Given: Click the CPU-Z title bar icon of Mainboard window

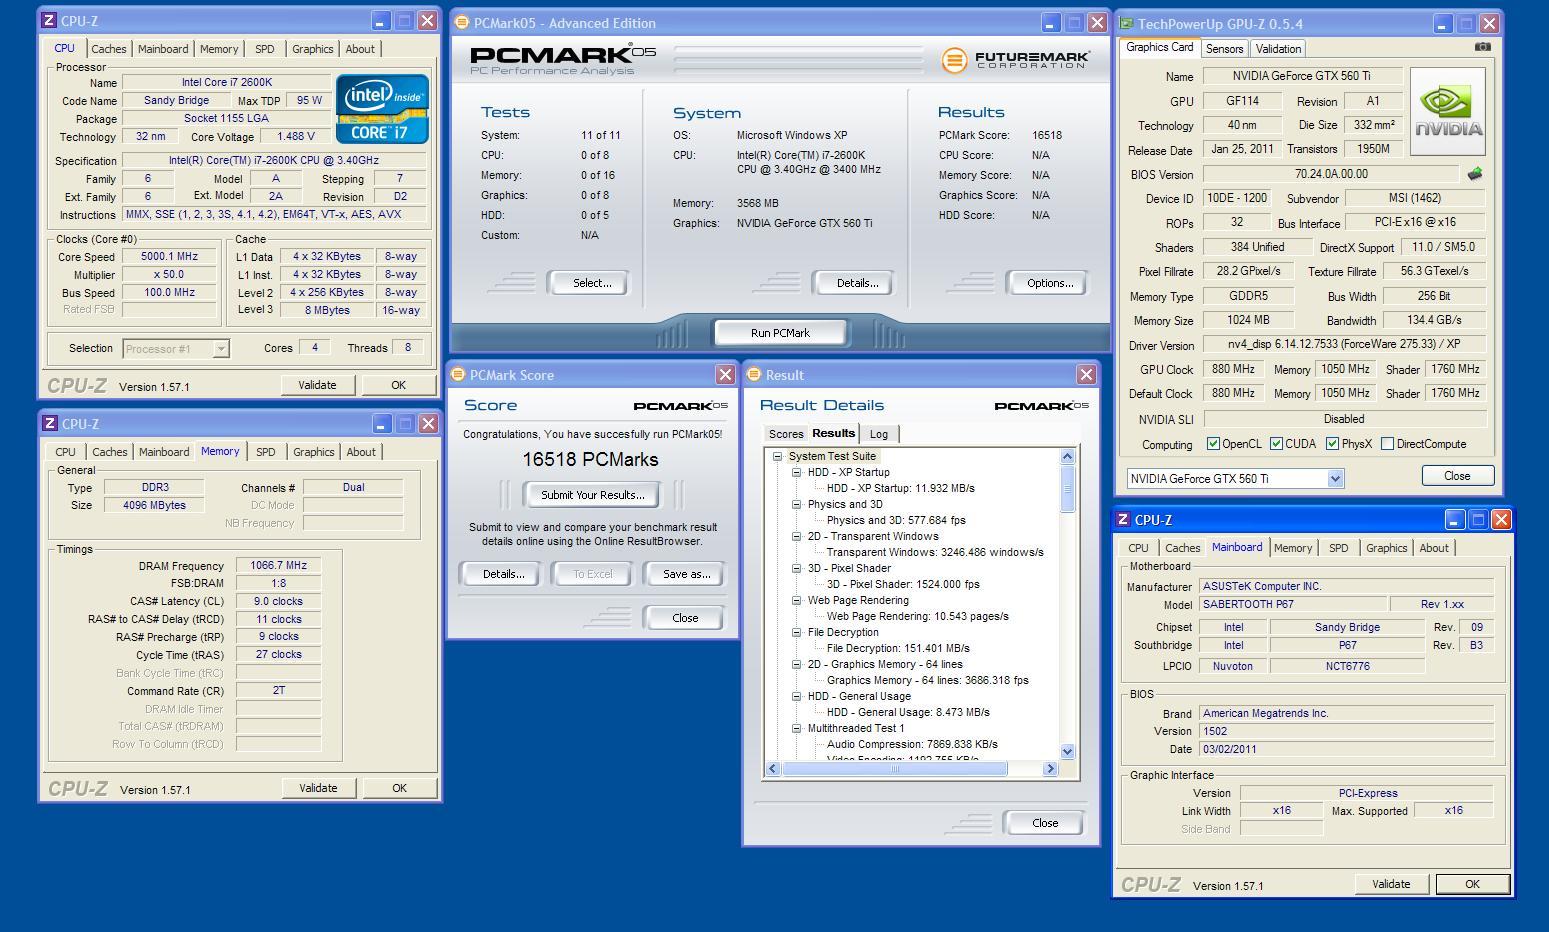Looking at the screenshot, I should coord(1123,520).
